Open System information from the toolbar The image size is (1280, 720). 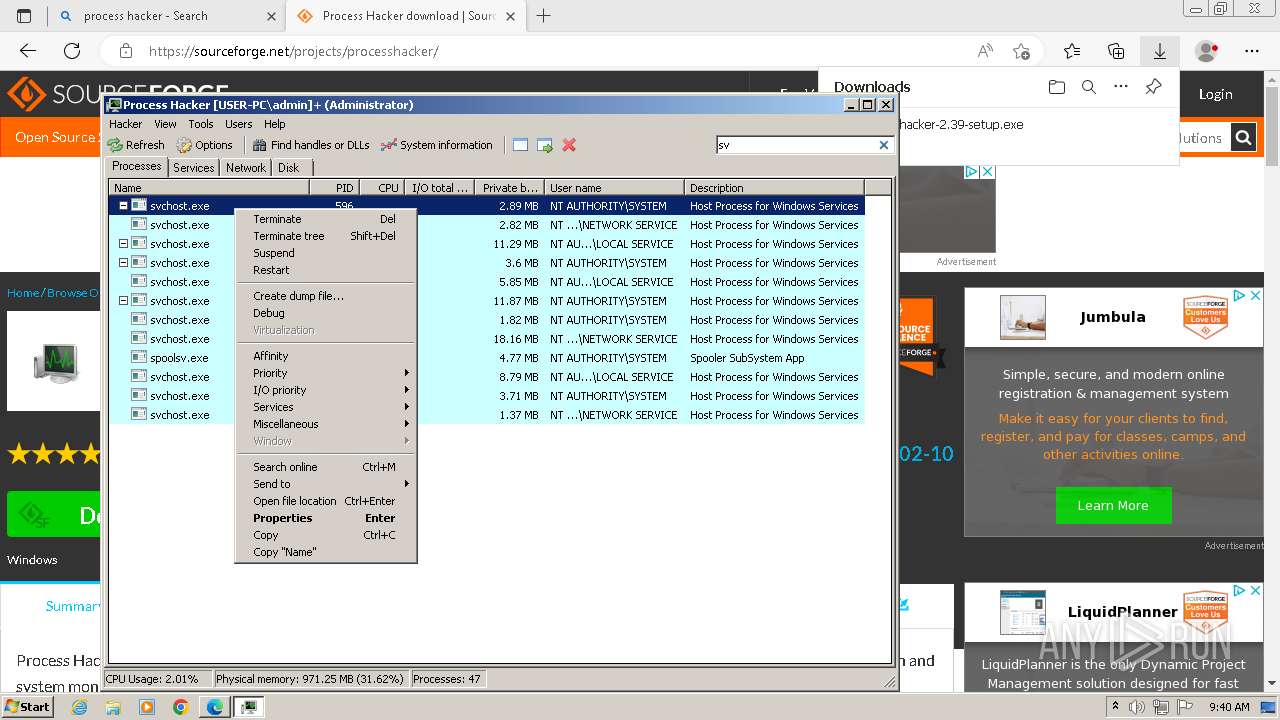click(437, 145)
